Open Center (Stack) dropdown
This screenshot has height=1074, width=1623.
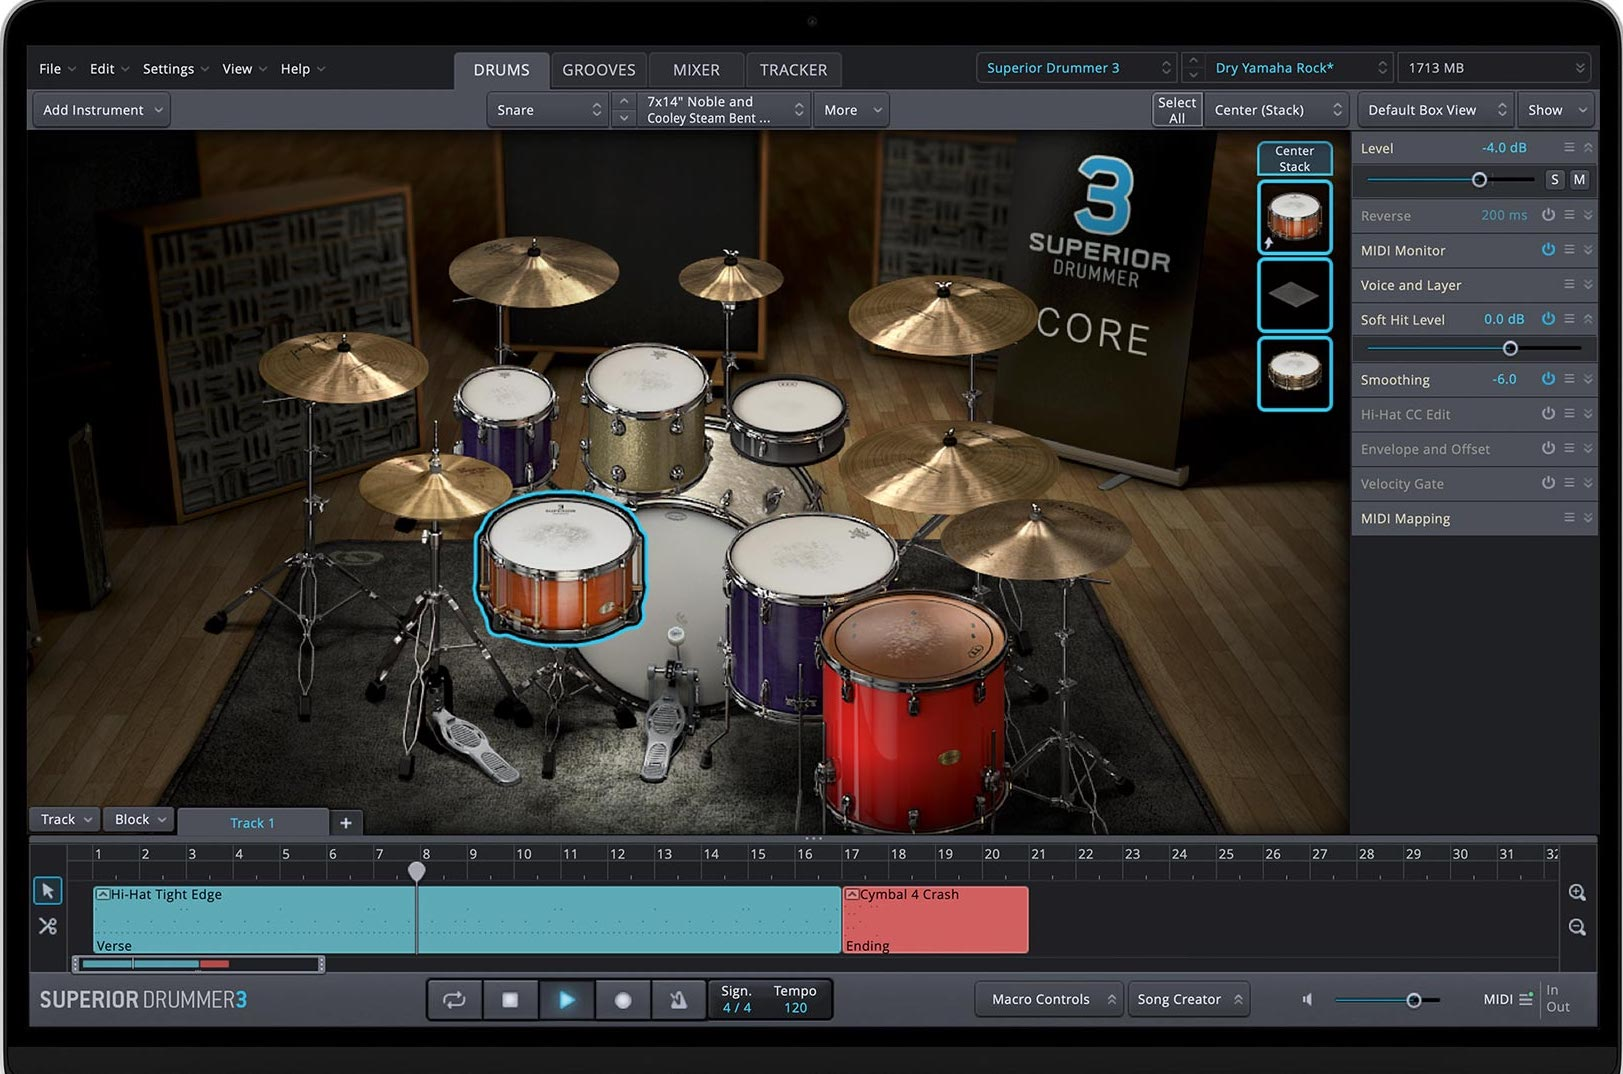pyautogui.click(x=1277, y=110)
